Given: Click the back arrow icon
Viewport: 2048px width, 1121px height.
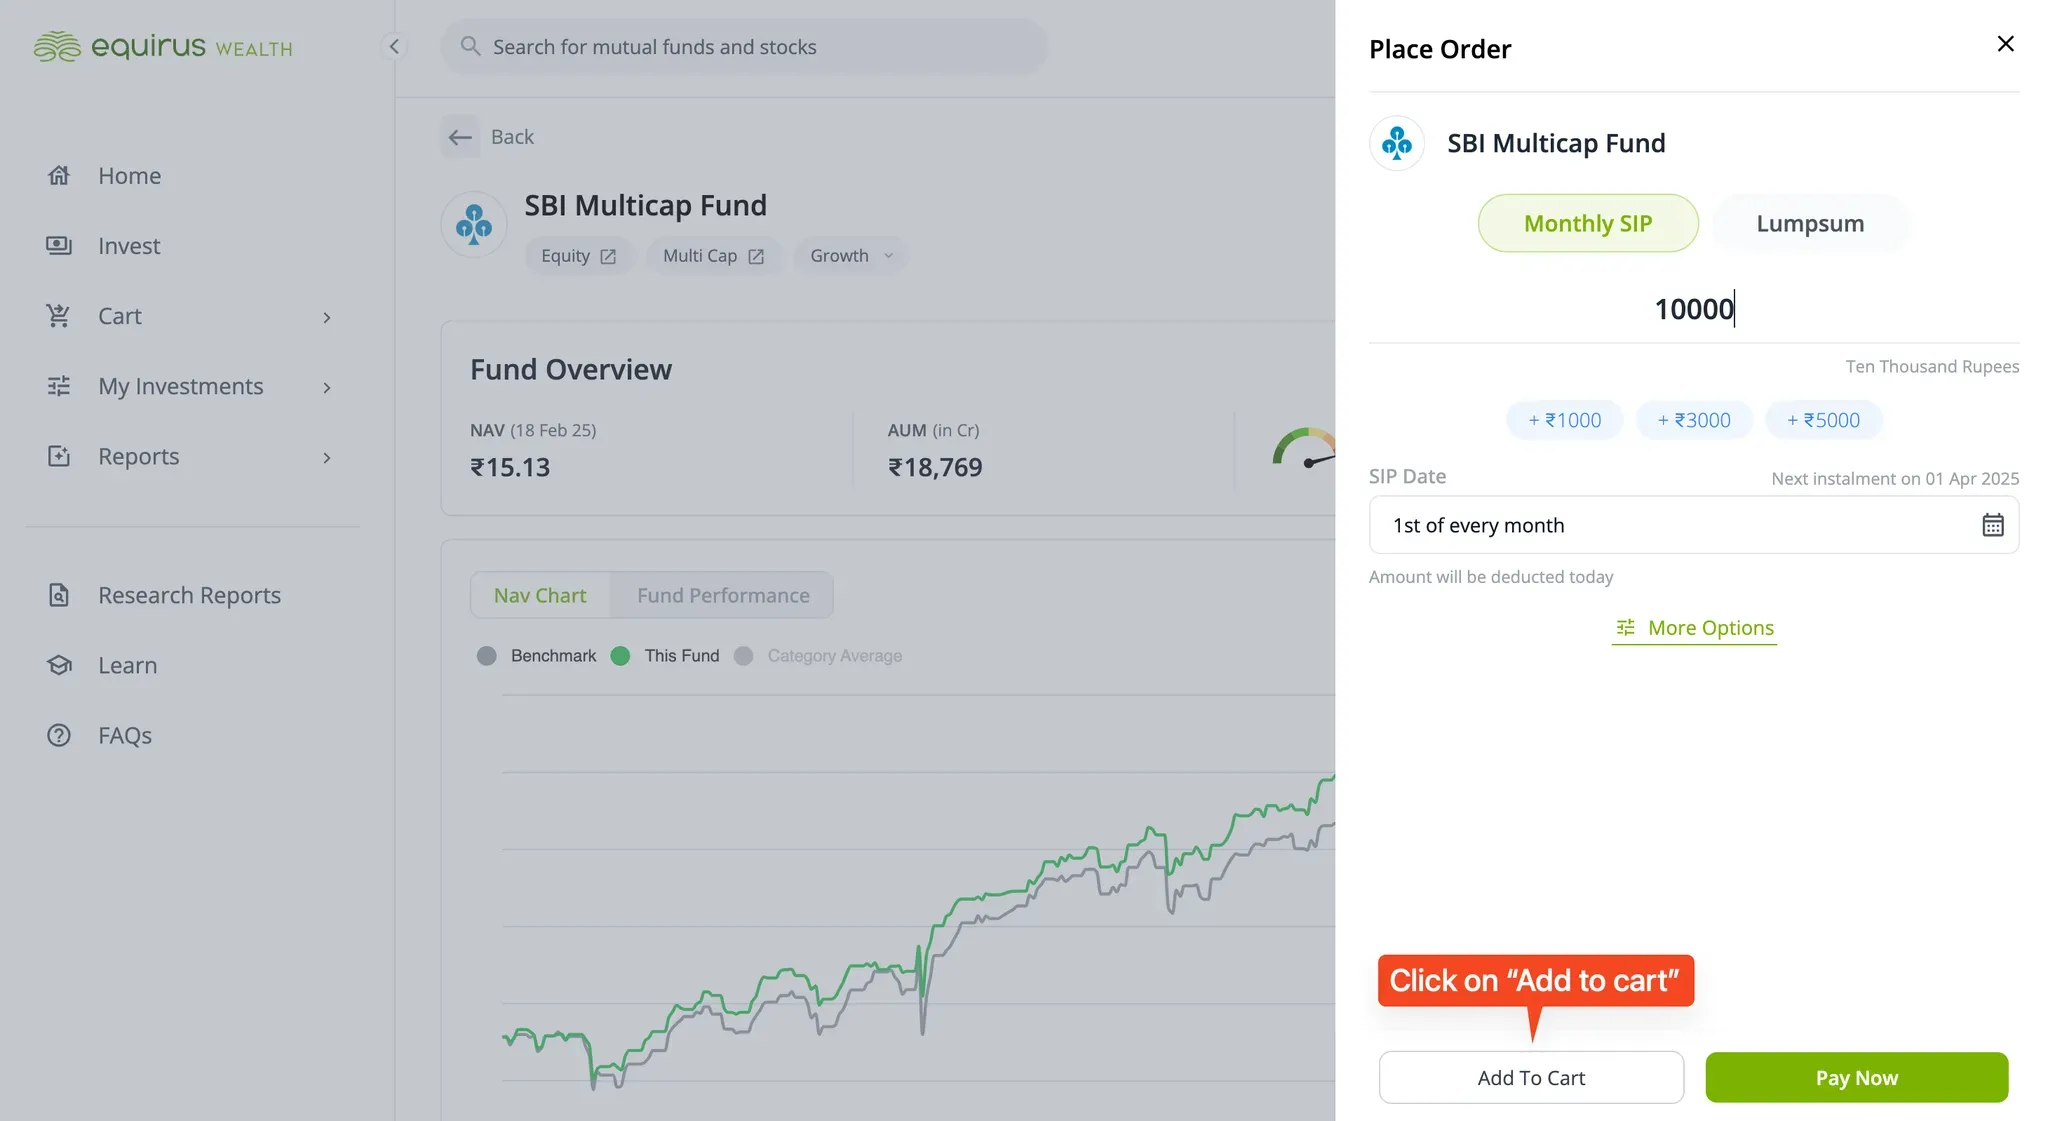Looking at the screenshot, I should [x=460, y=137].
